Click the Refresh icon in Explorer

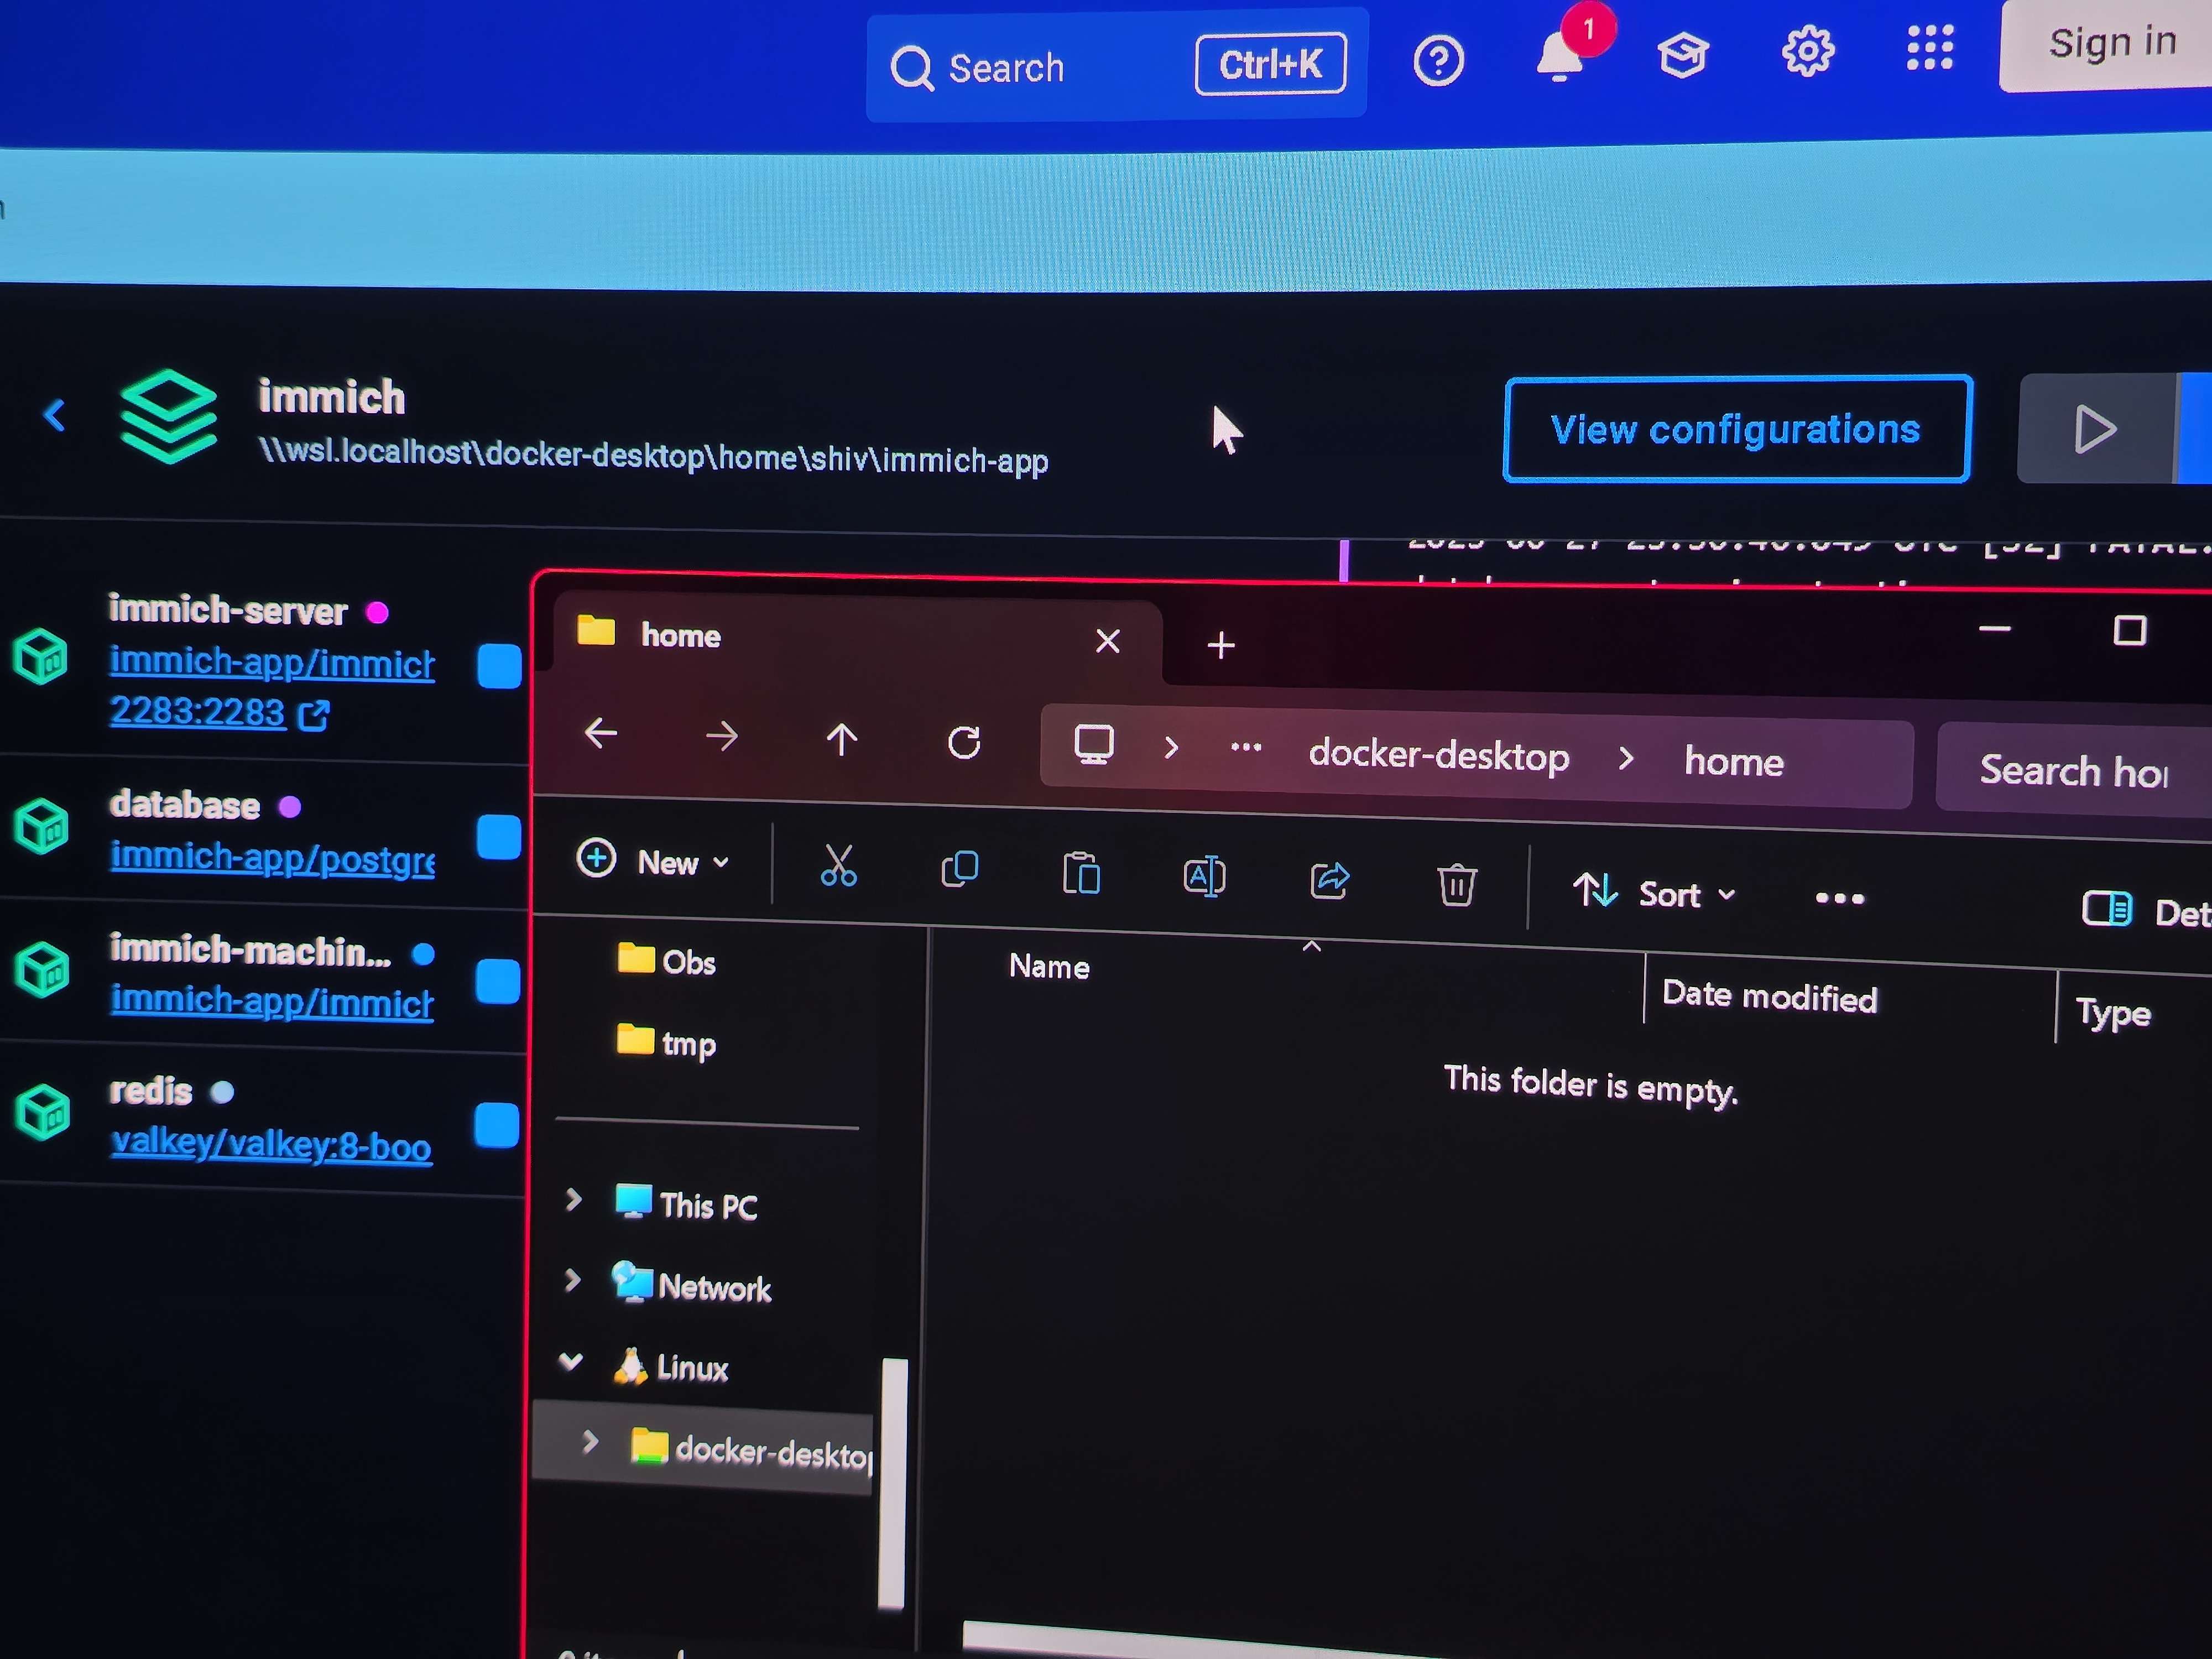964,743
